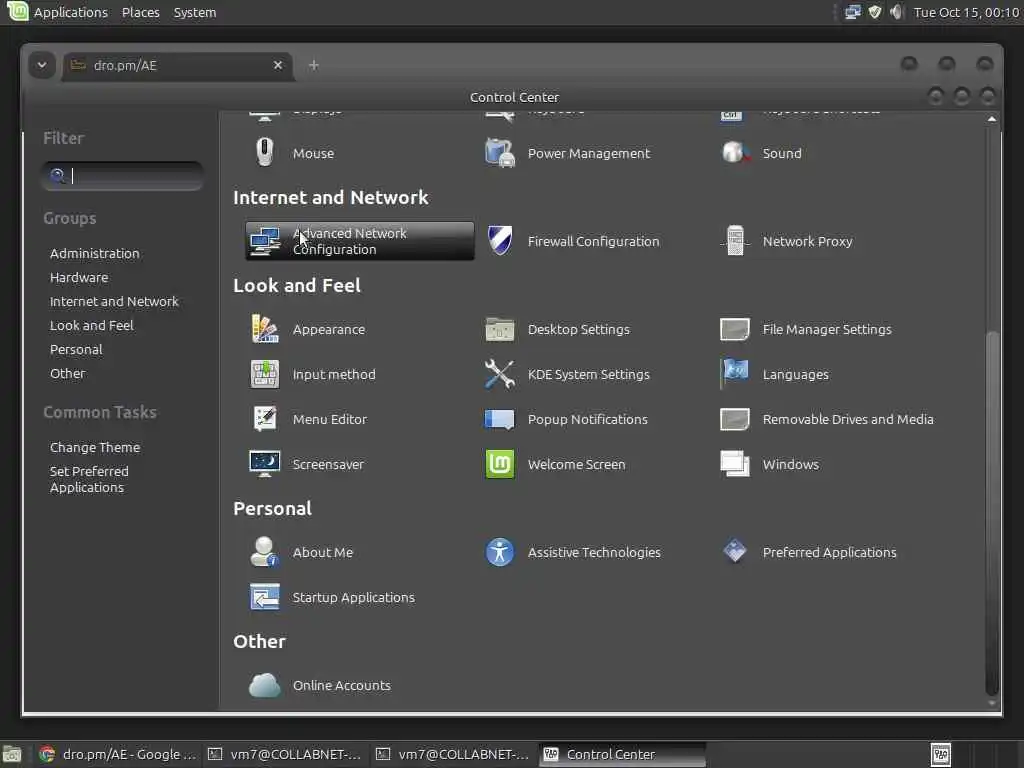Jump to Hardware group
1024x768 pixels.
[x=79, y=278]
